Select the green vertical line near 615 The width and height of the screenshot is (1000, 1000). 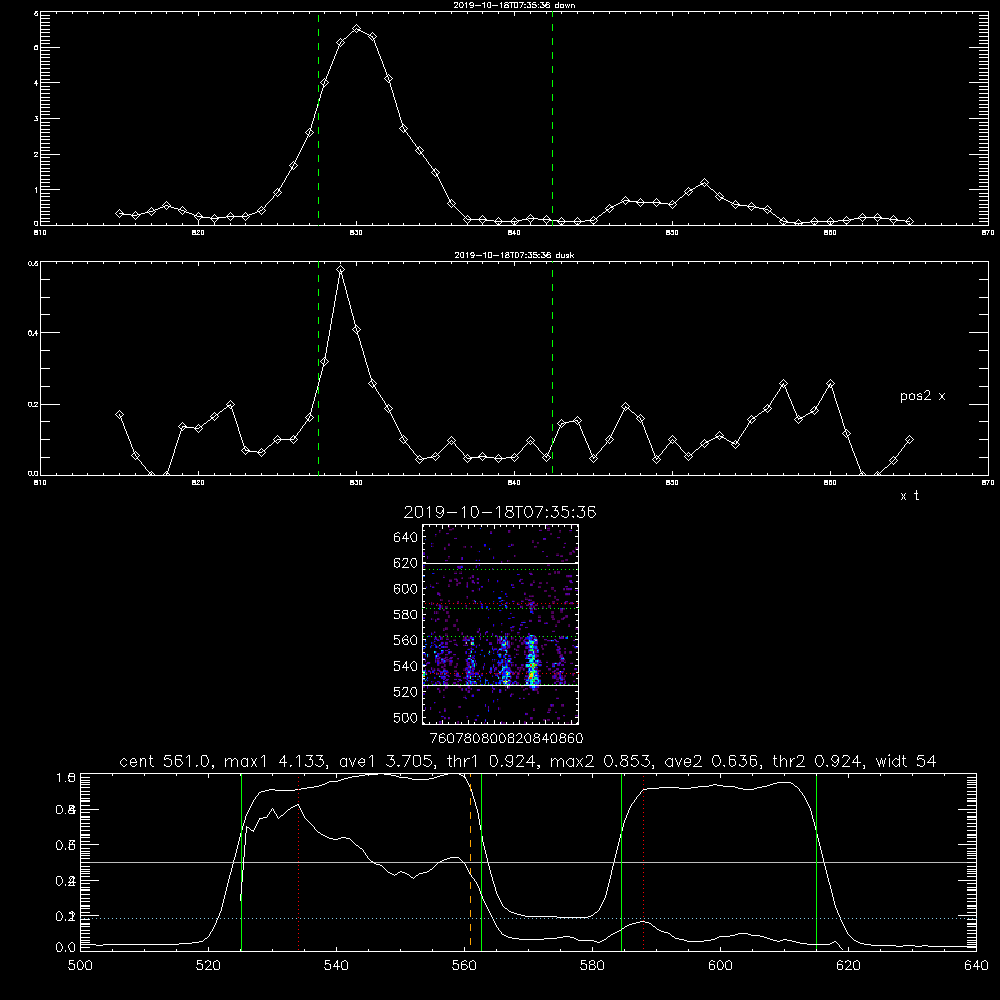tap(816, 861)
